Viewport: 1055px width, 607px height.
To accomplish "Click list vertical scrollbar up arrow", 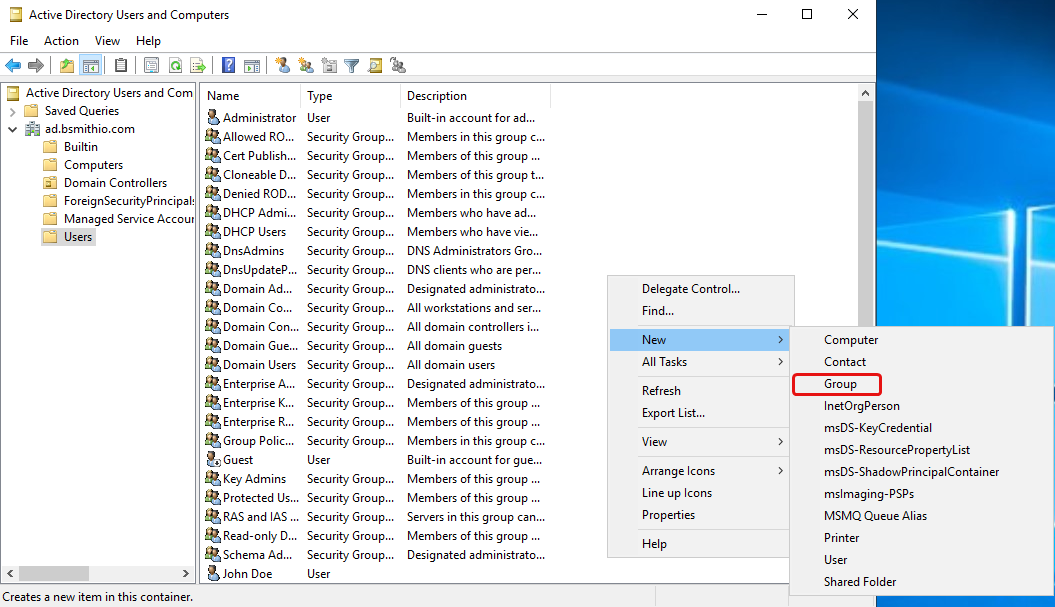I will 865,94.
